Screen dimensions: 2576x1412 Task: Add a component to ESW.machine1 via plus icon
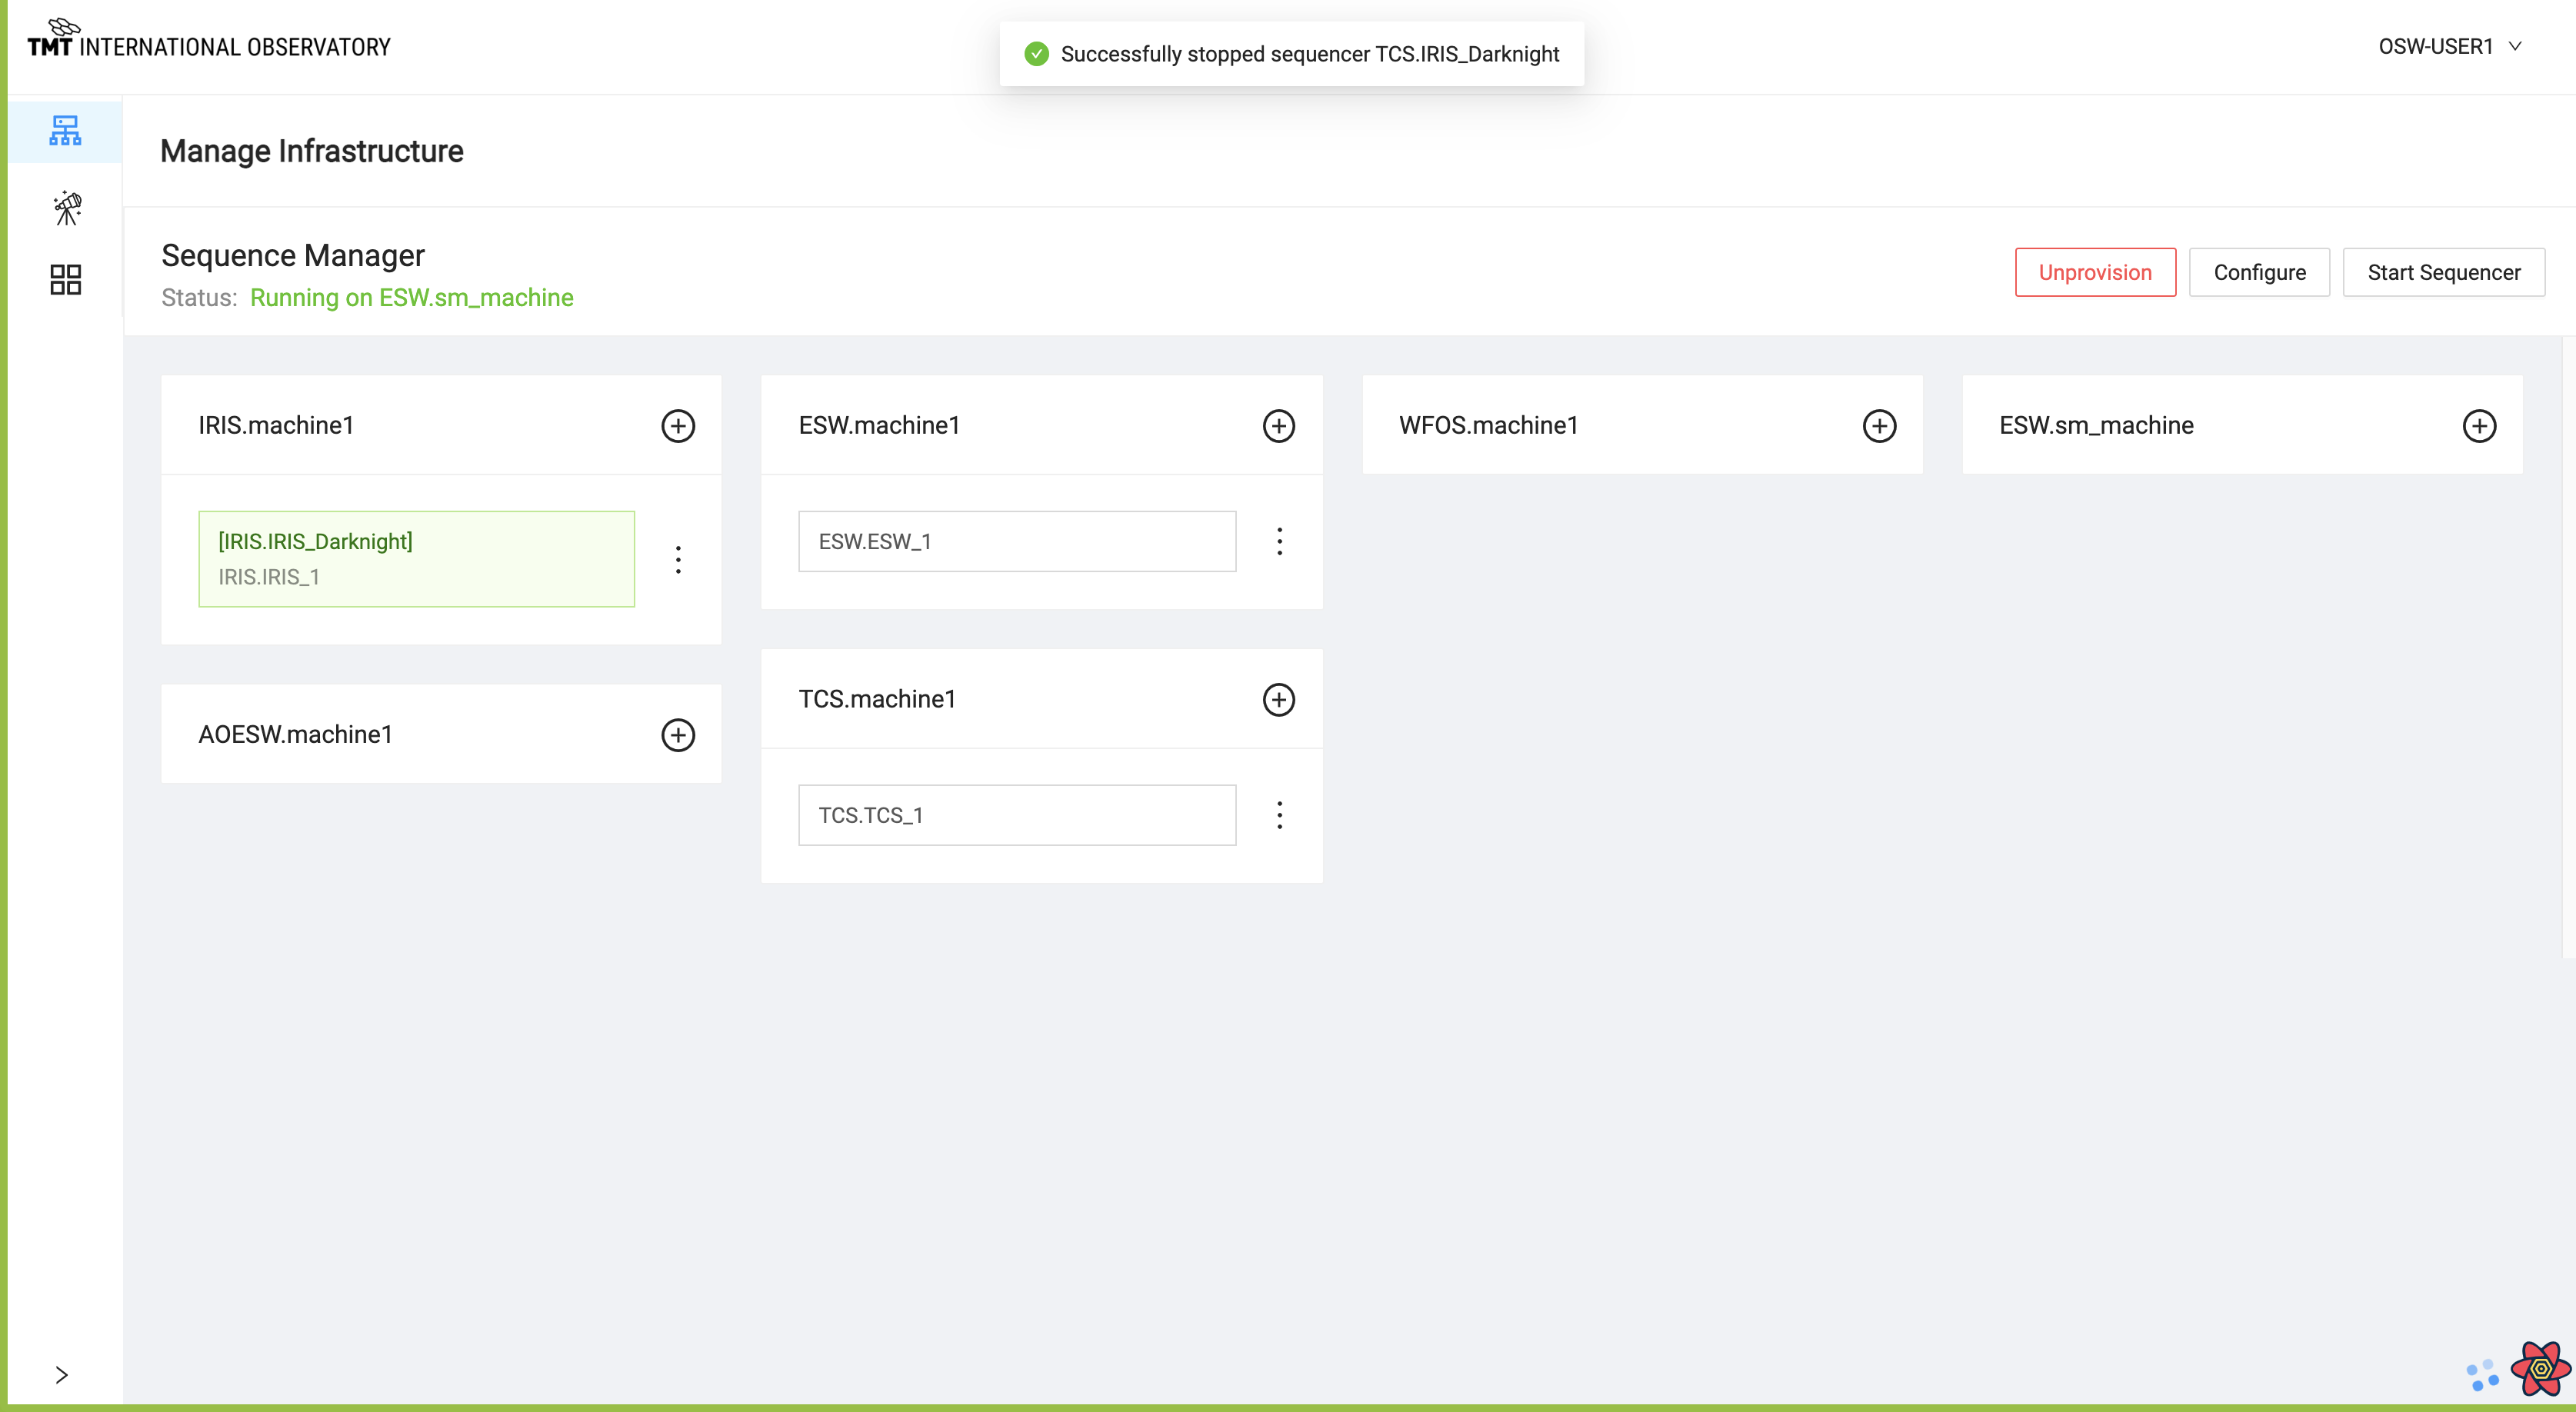click(1279, 425)
